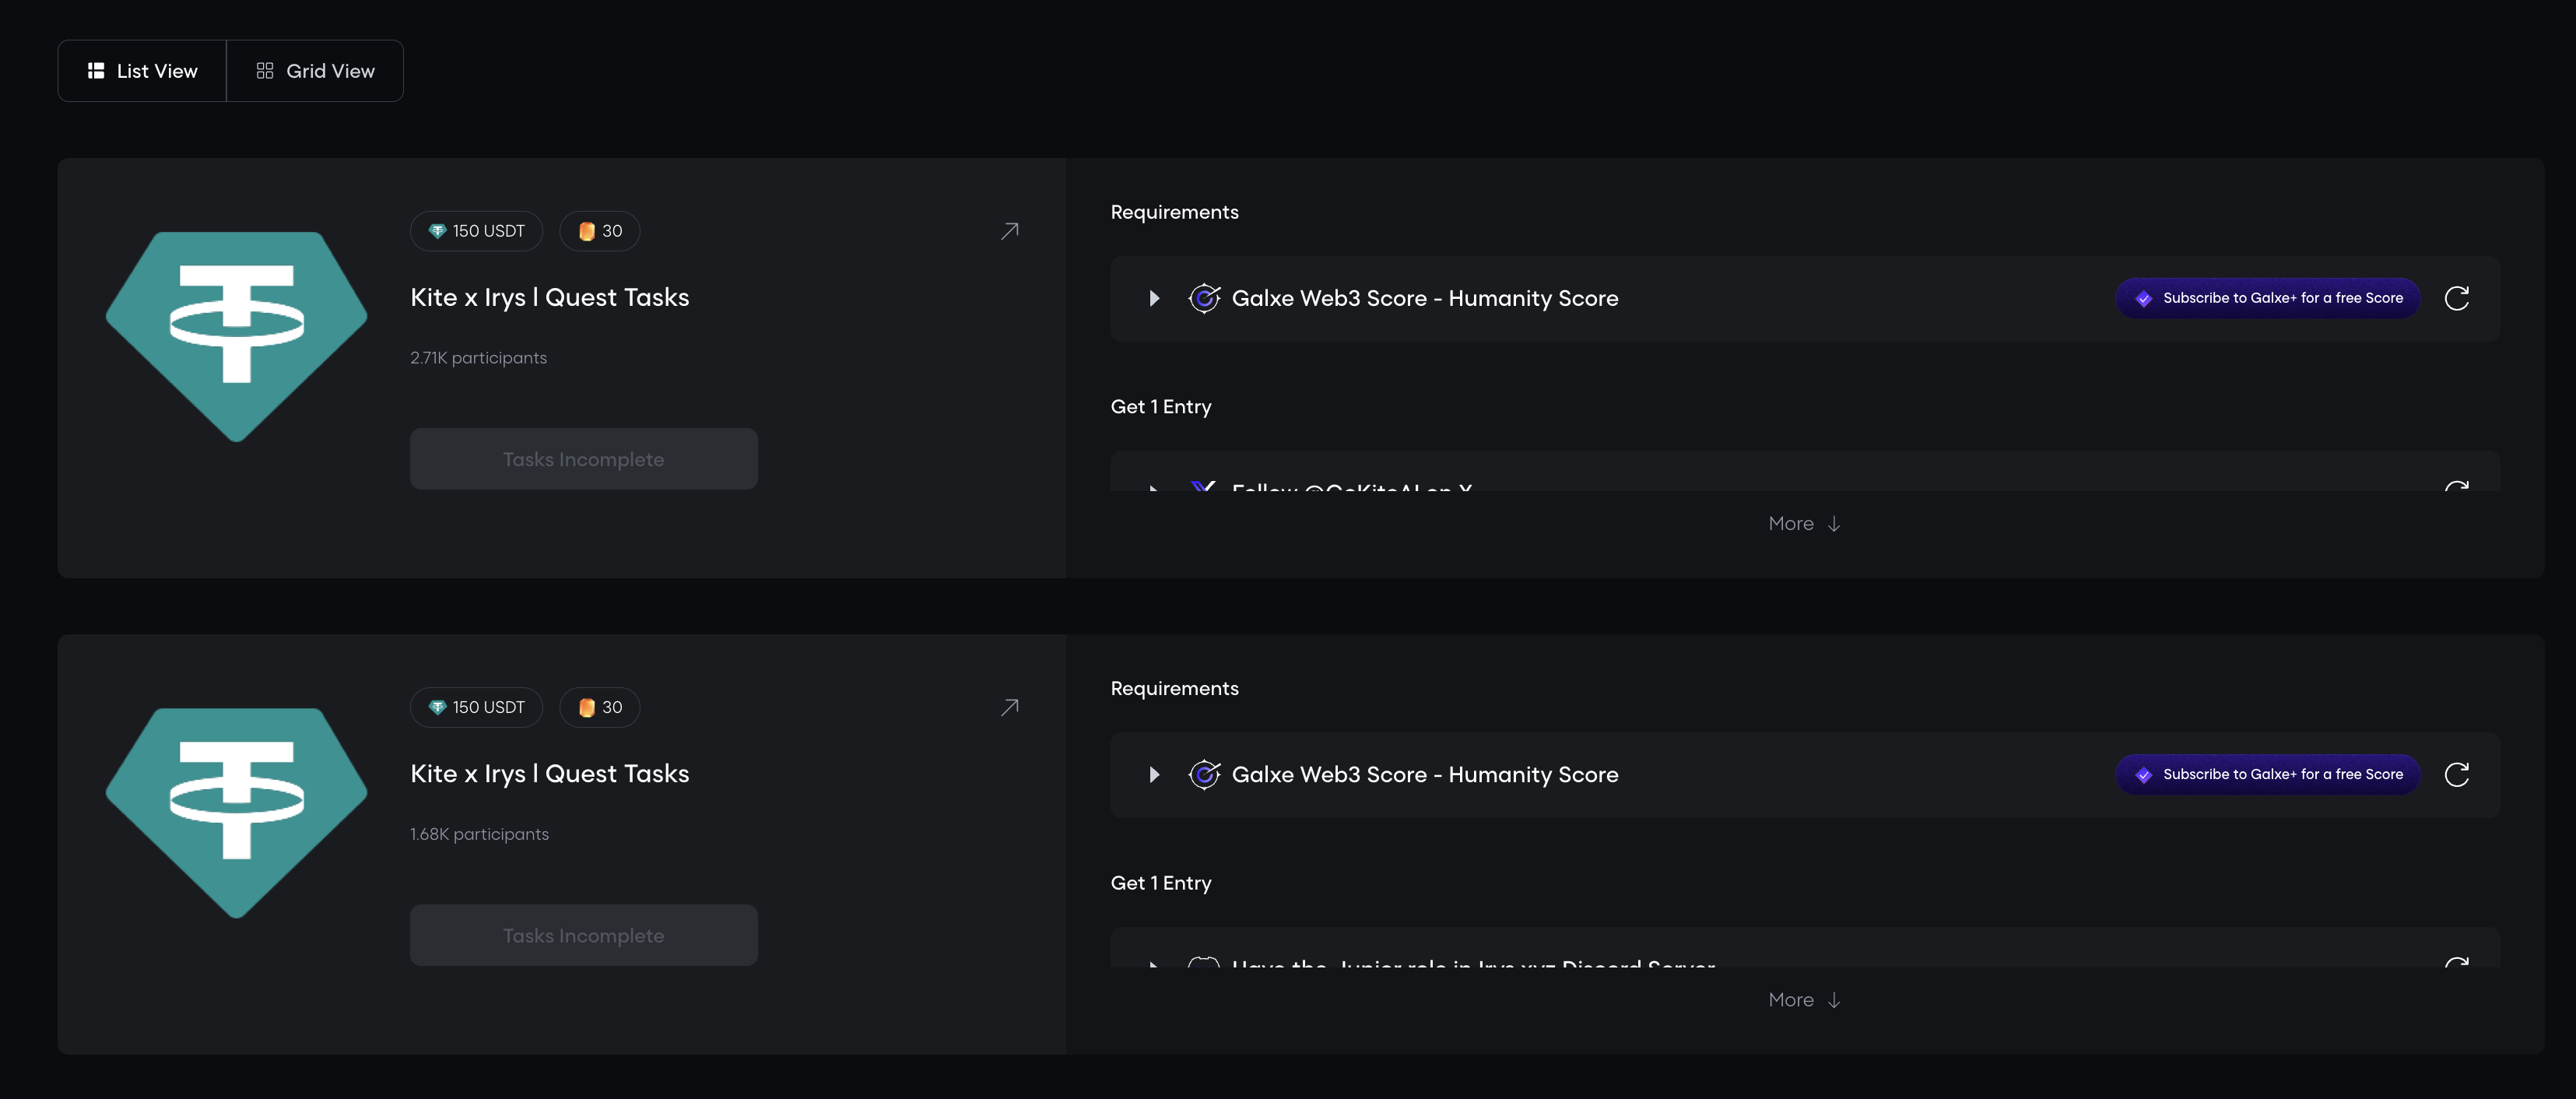
Task: Click the Tether logo of the second quest
Action: pos(237,811)
